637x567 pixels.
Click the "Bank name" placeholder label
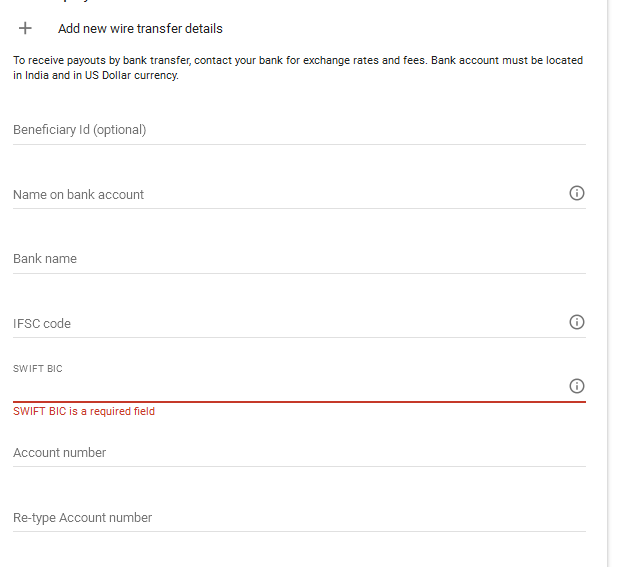(x=45, y=259)
